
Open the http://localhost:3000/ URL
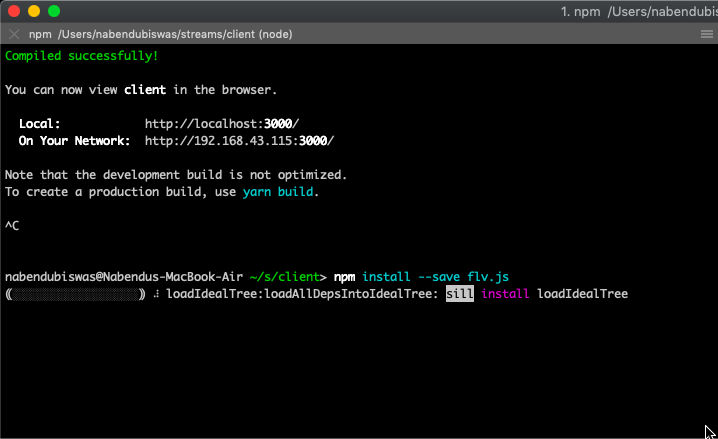click(222, 124)
